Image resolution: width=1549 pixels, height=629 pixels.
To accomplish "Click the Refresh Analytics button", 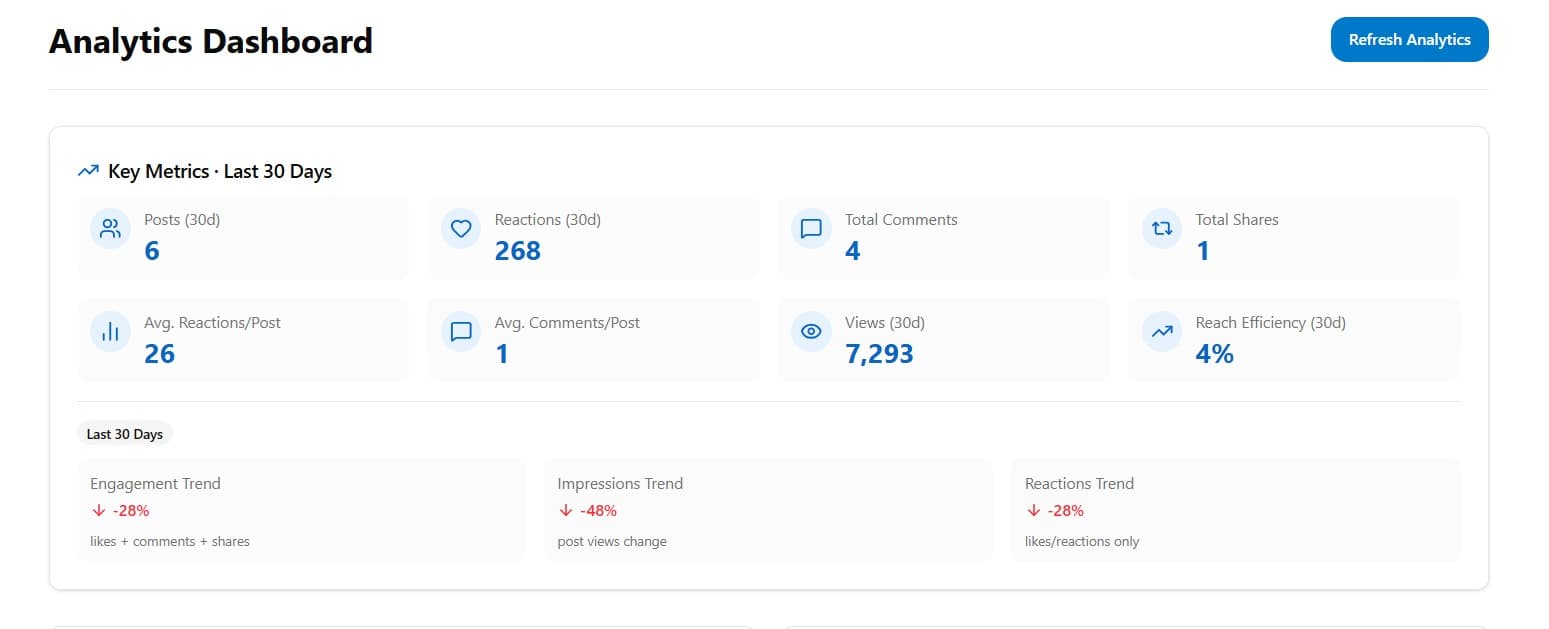I will click(x=1409, y=40).
